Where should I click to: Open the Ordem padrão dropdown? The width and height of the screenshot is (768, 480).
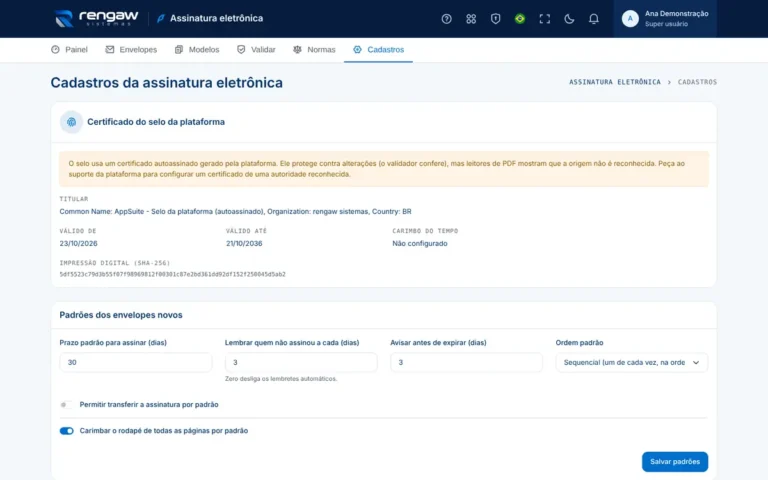(x=631, y=362)
